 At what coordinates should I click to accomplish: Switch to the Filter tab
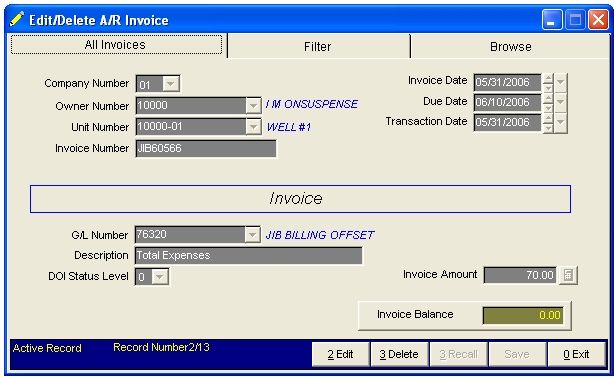(x=318, y=46)
